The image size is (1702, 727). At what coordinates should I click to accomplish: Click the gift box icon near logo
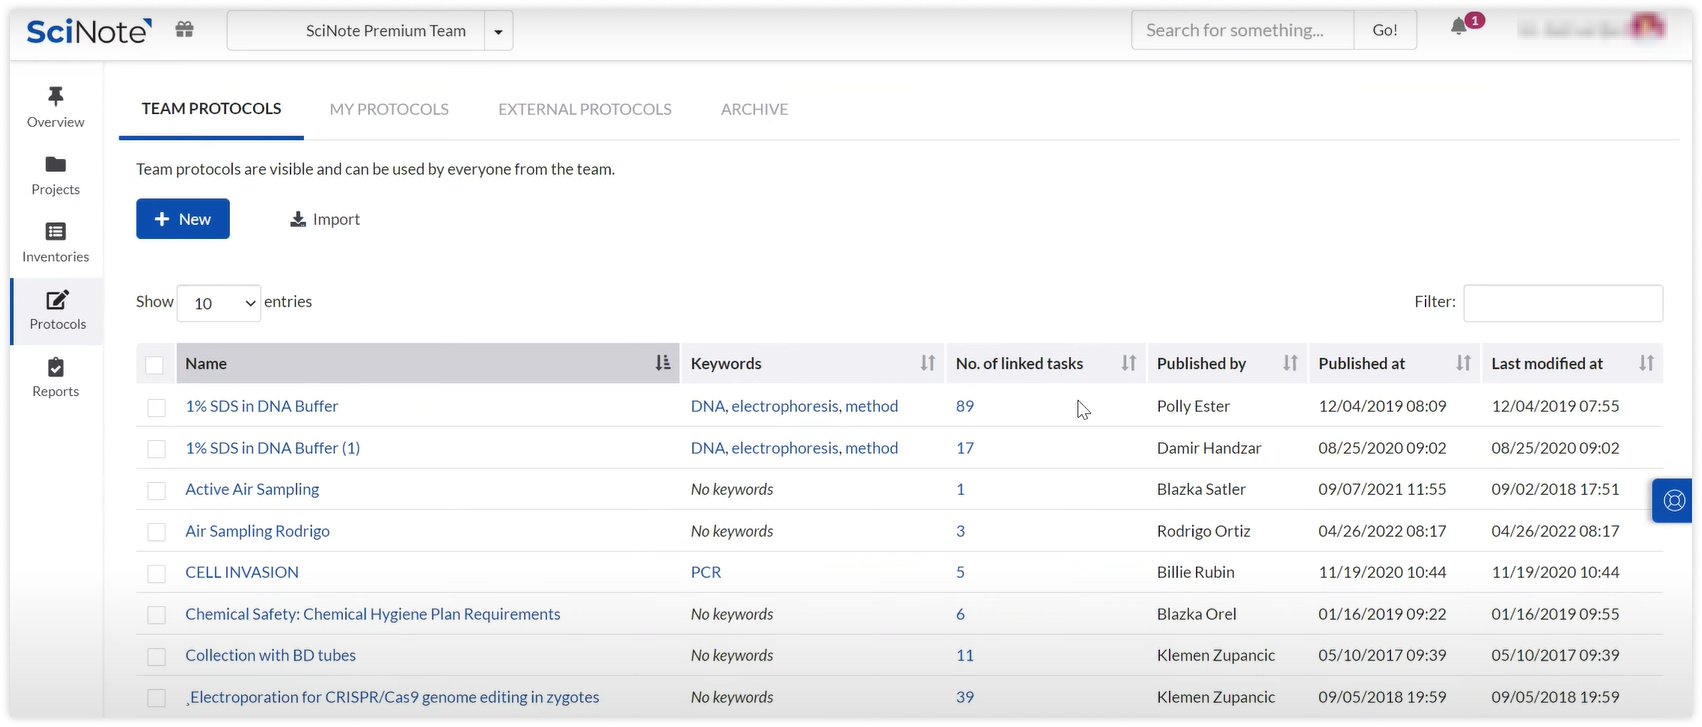[184, 30]
